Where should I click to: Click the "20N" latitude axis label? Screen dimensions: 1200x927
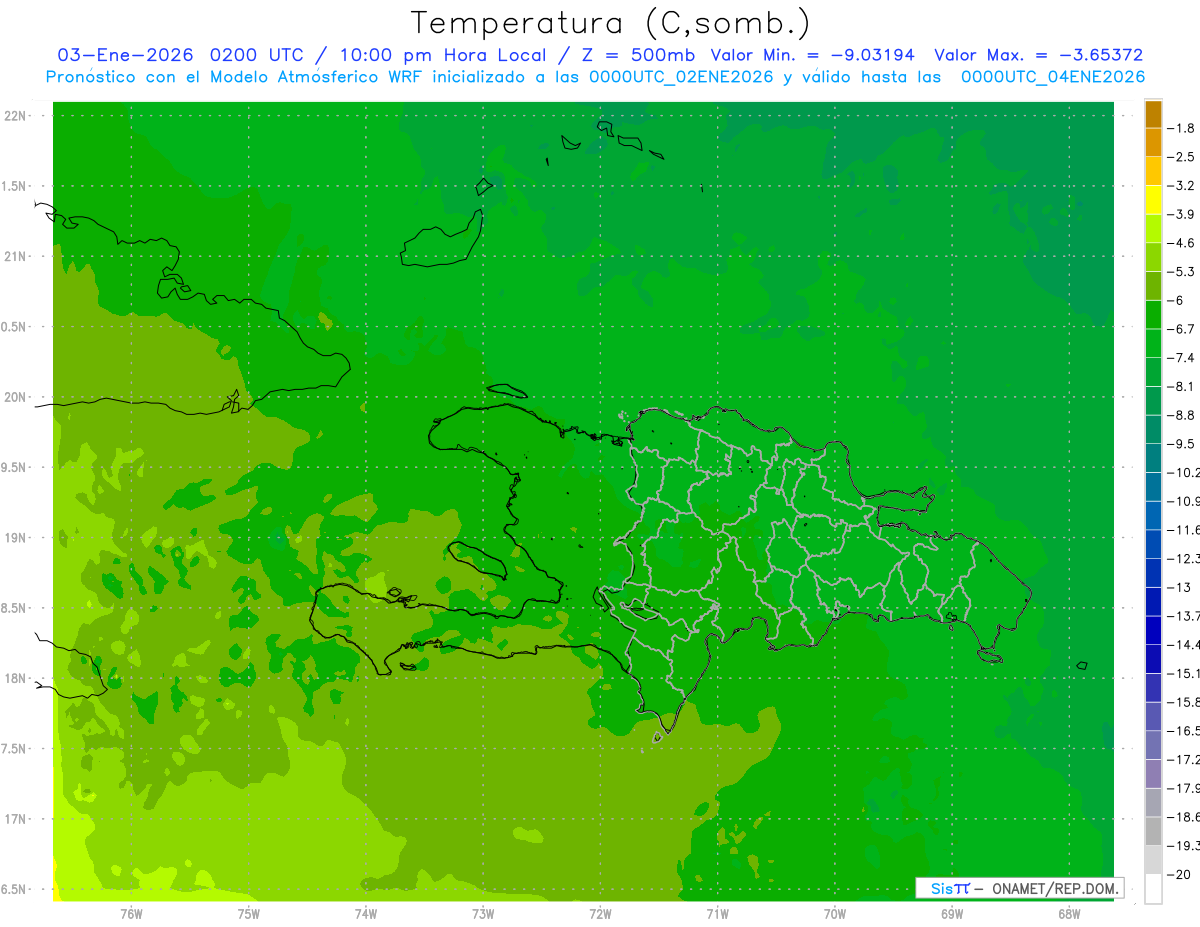(16, 397)
